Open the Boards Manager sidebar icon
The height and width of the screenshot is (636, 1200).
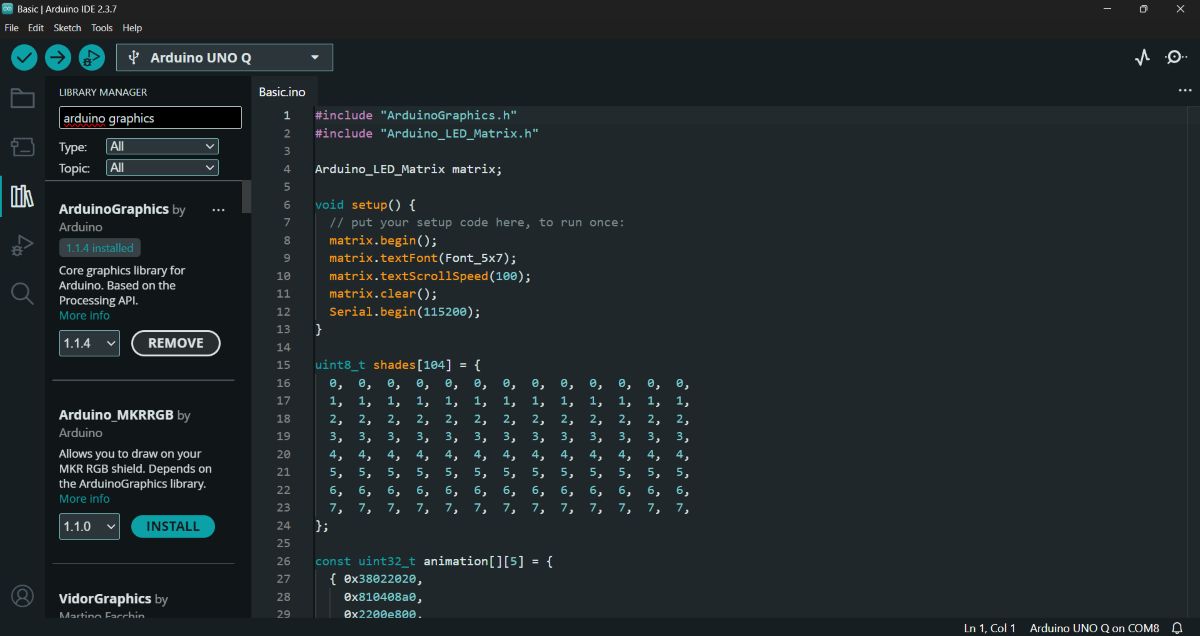click(22, 147)
